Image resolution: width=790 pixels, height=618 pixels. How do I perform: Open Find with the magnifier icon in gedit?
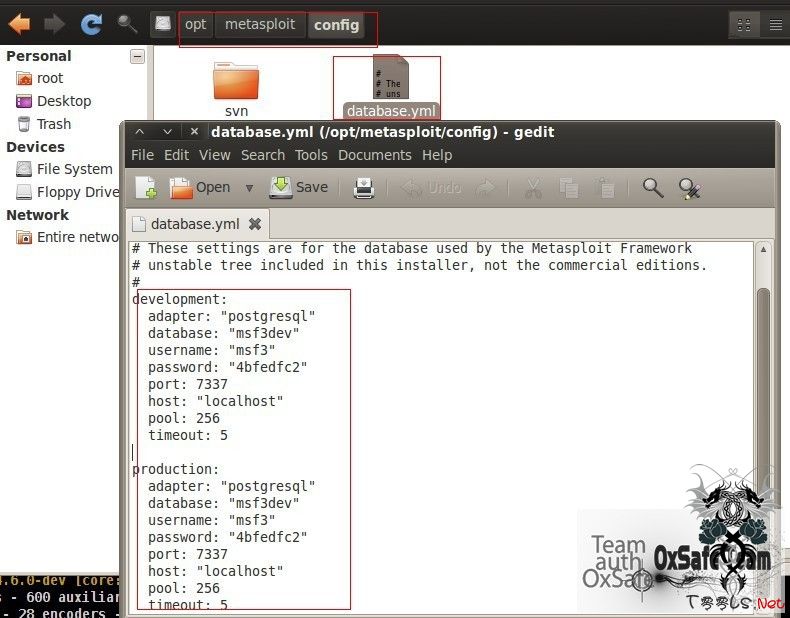tap(653, 188)
